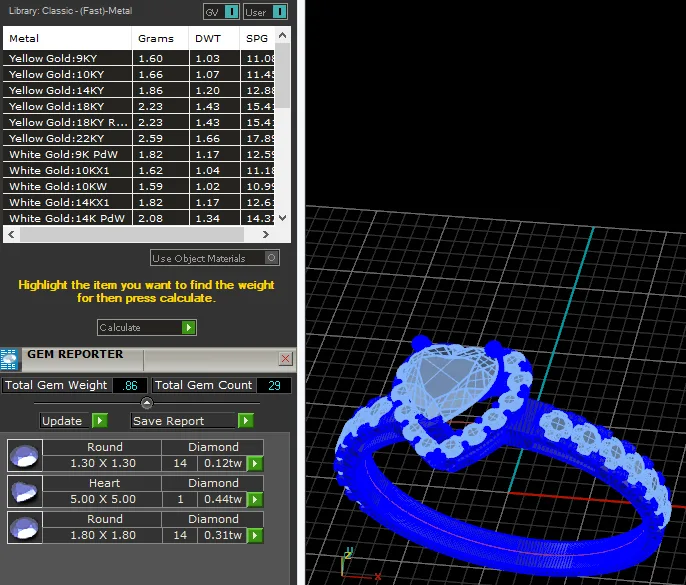Select the heart gem thumbnail
This screenshot has width=686, height=585.
coord(25,491)
